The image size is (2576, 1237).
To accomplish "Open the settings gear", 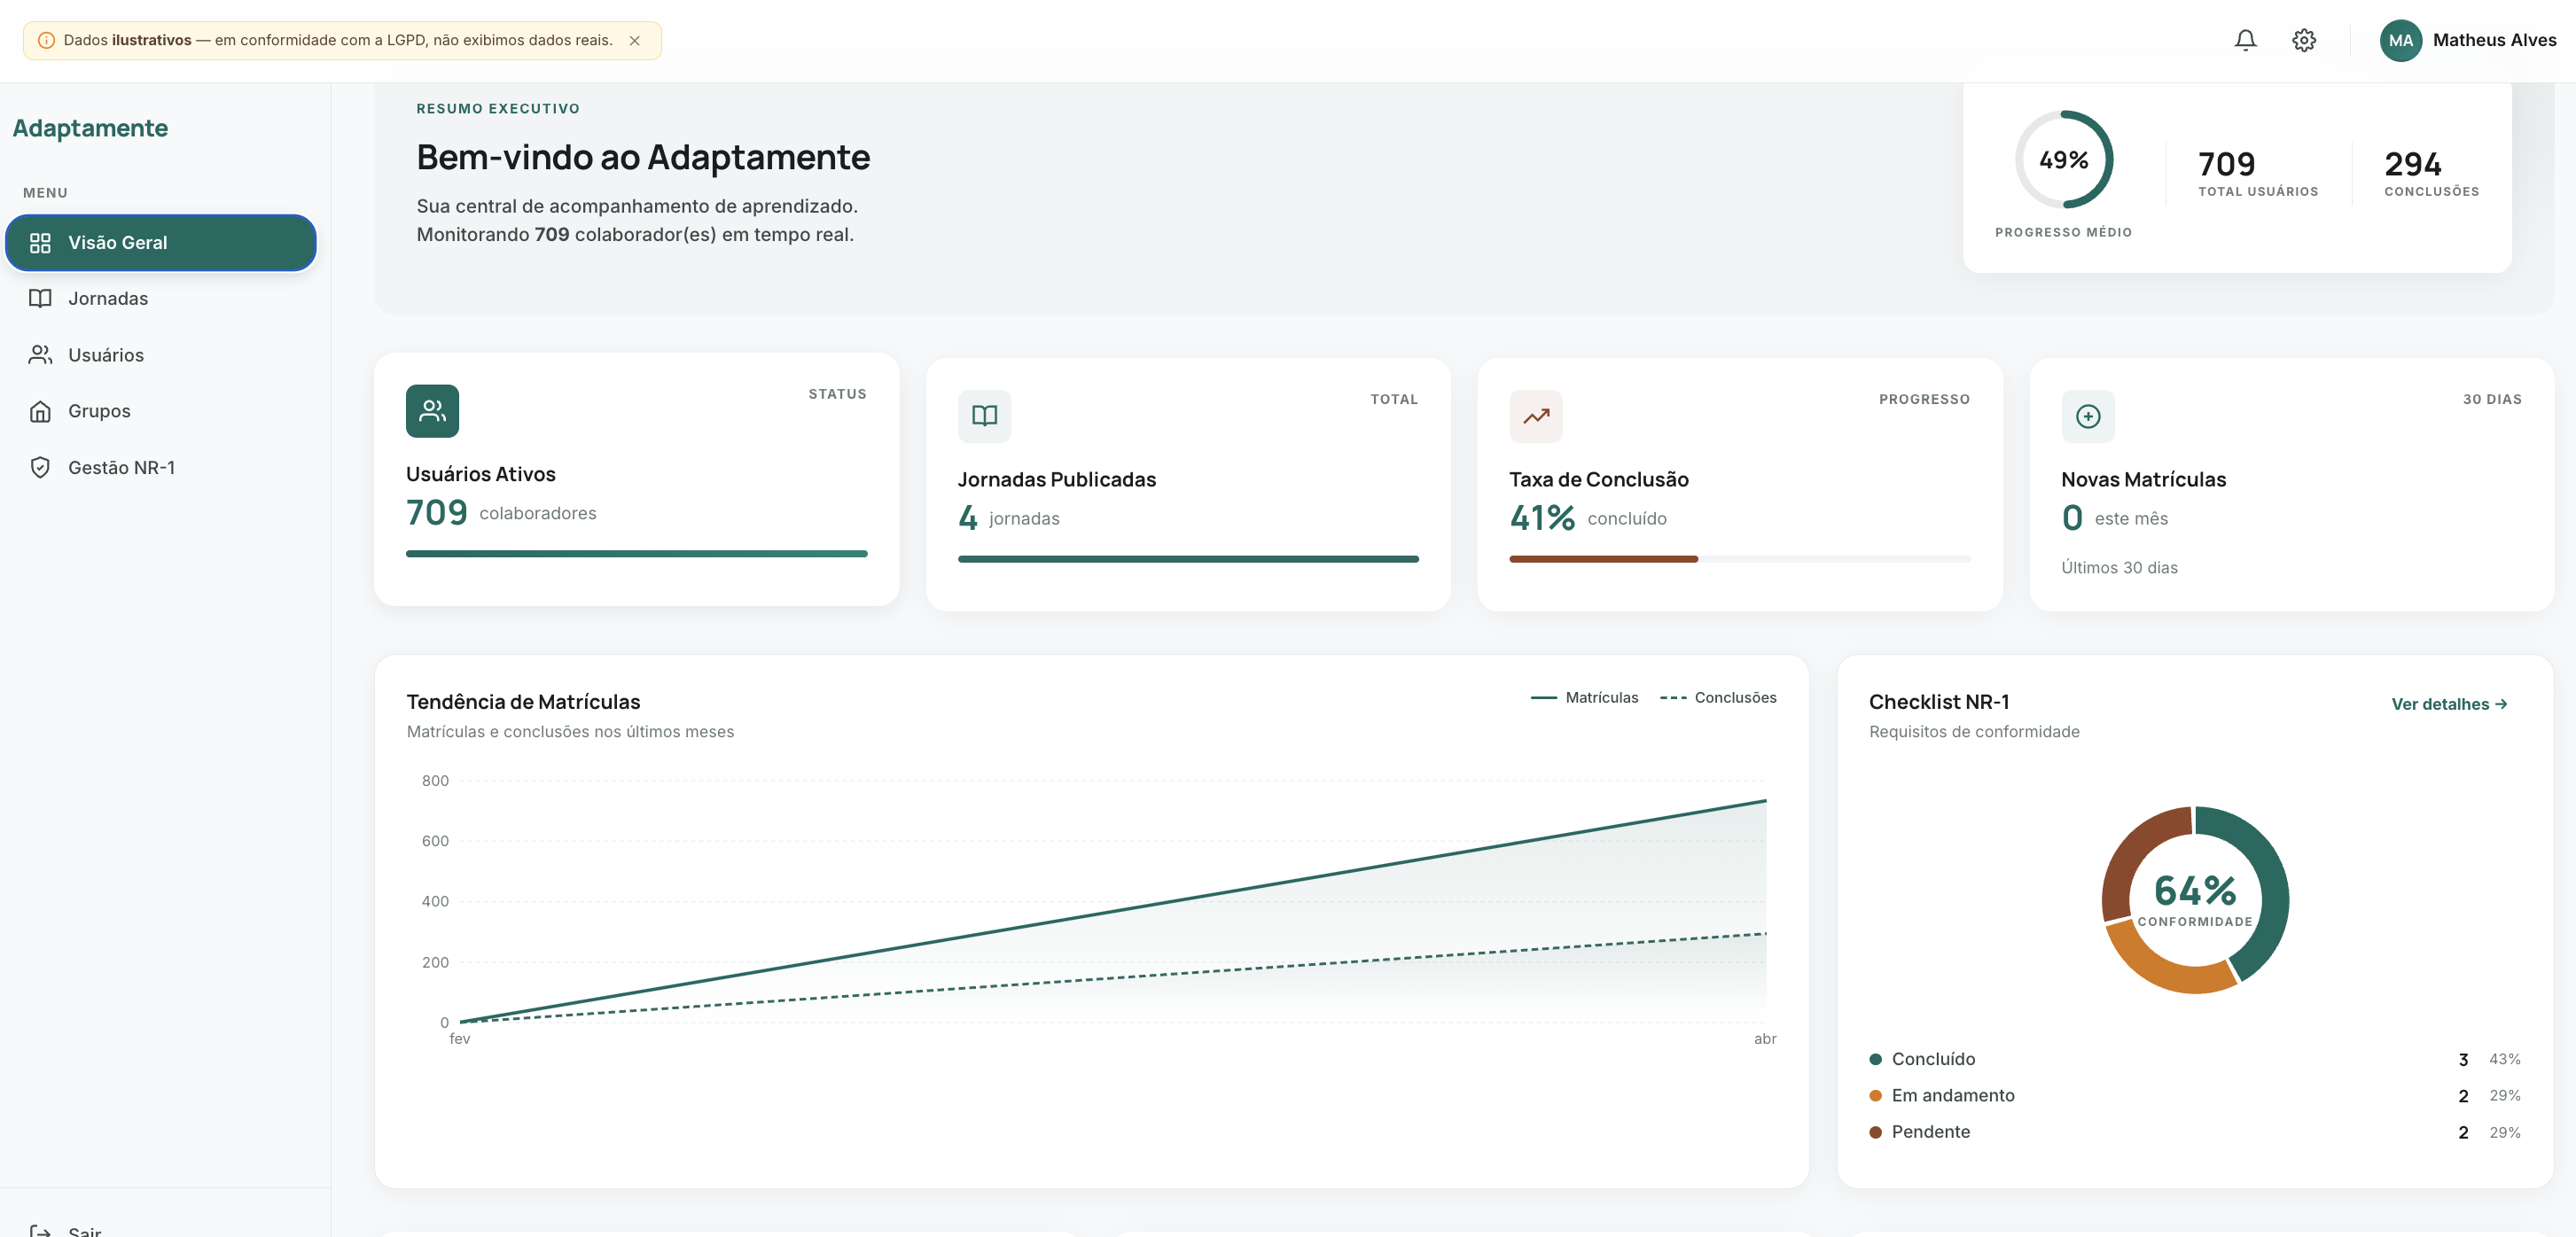I will (2304, 40).
